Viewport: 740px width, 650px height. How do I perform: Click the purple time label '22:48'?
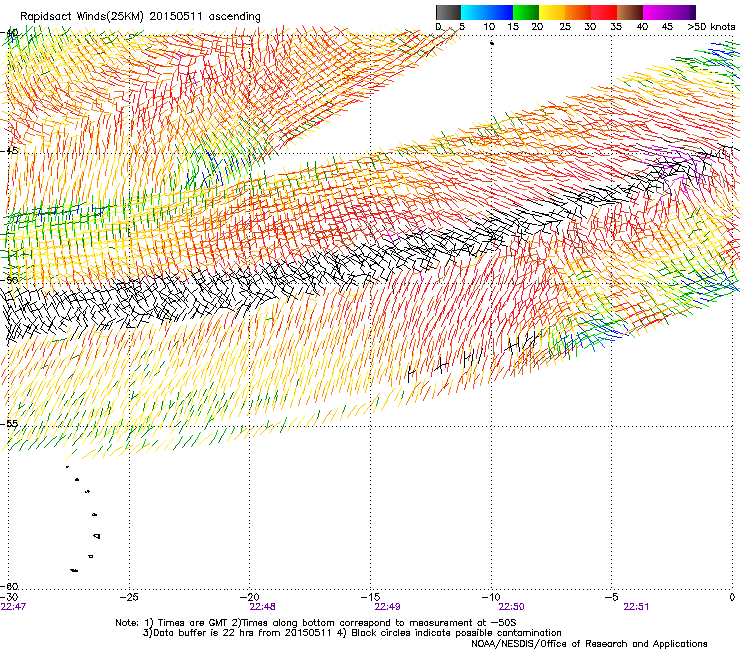pos(262,607)
